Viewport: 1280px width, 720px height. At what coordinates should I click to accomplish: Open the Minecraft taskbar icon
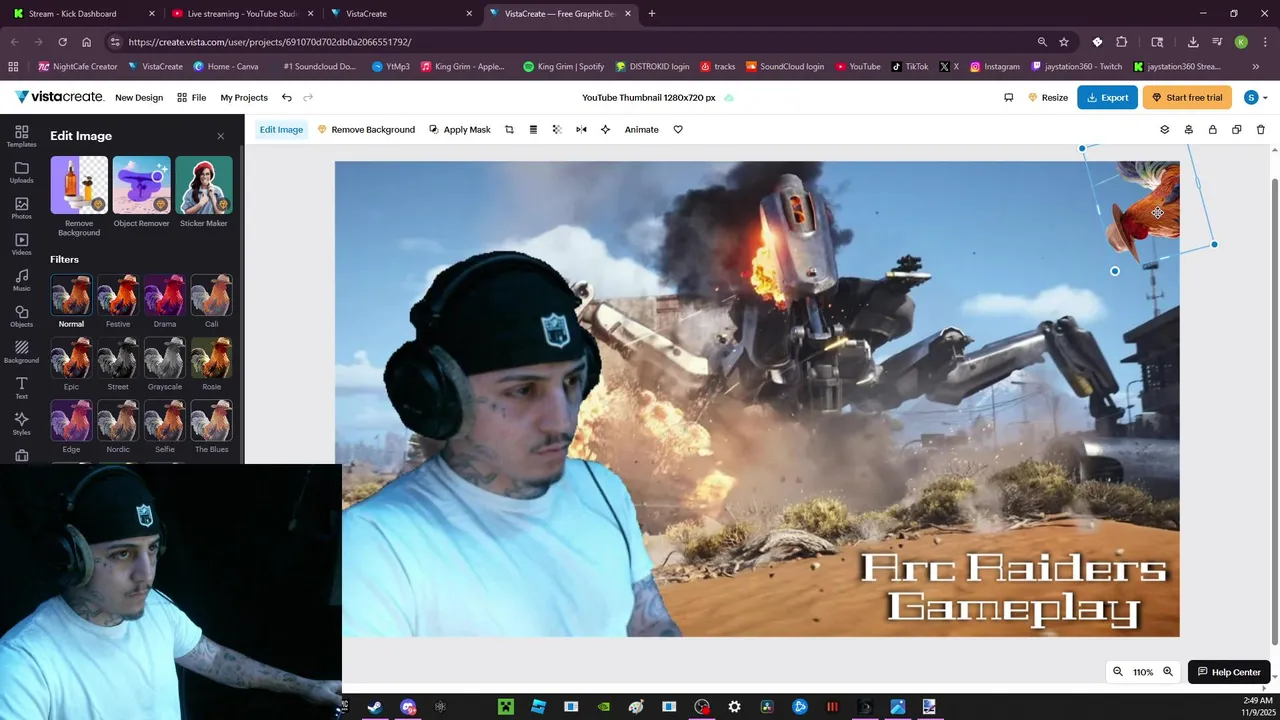506,707
